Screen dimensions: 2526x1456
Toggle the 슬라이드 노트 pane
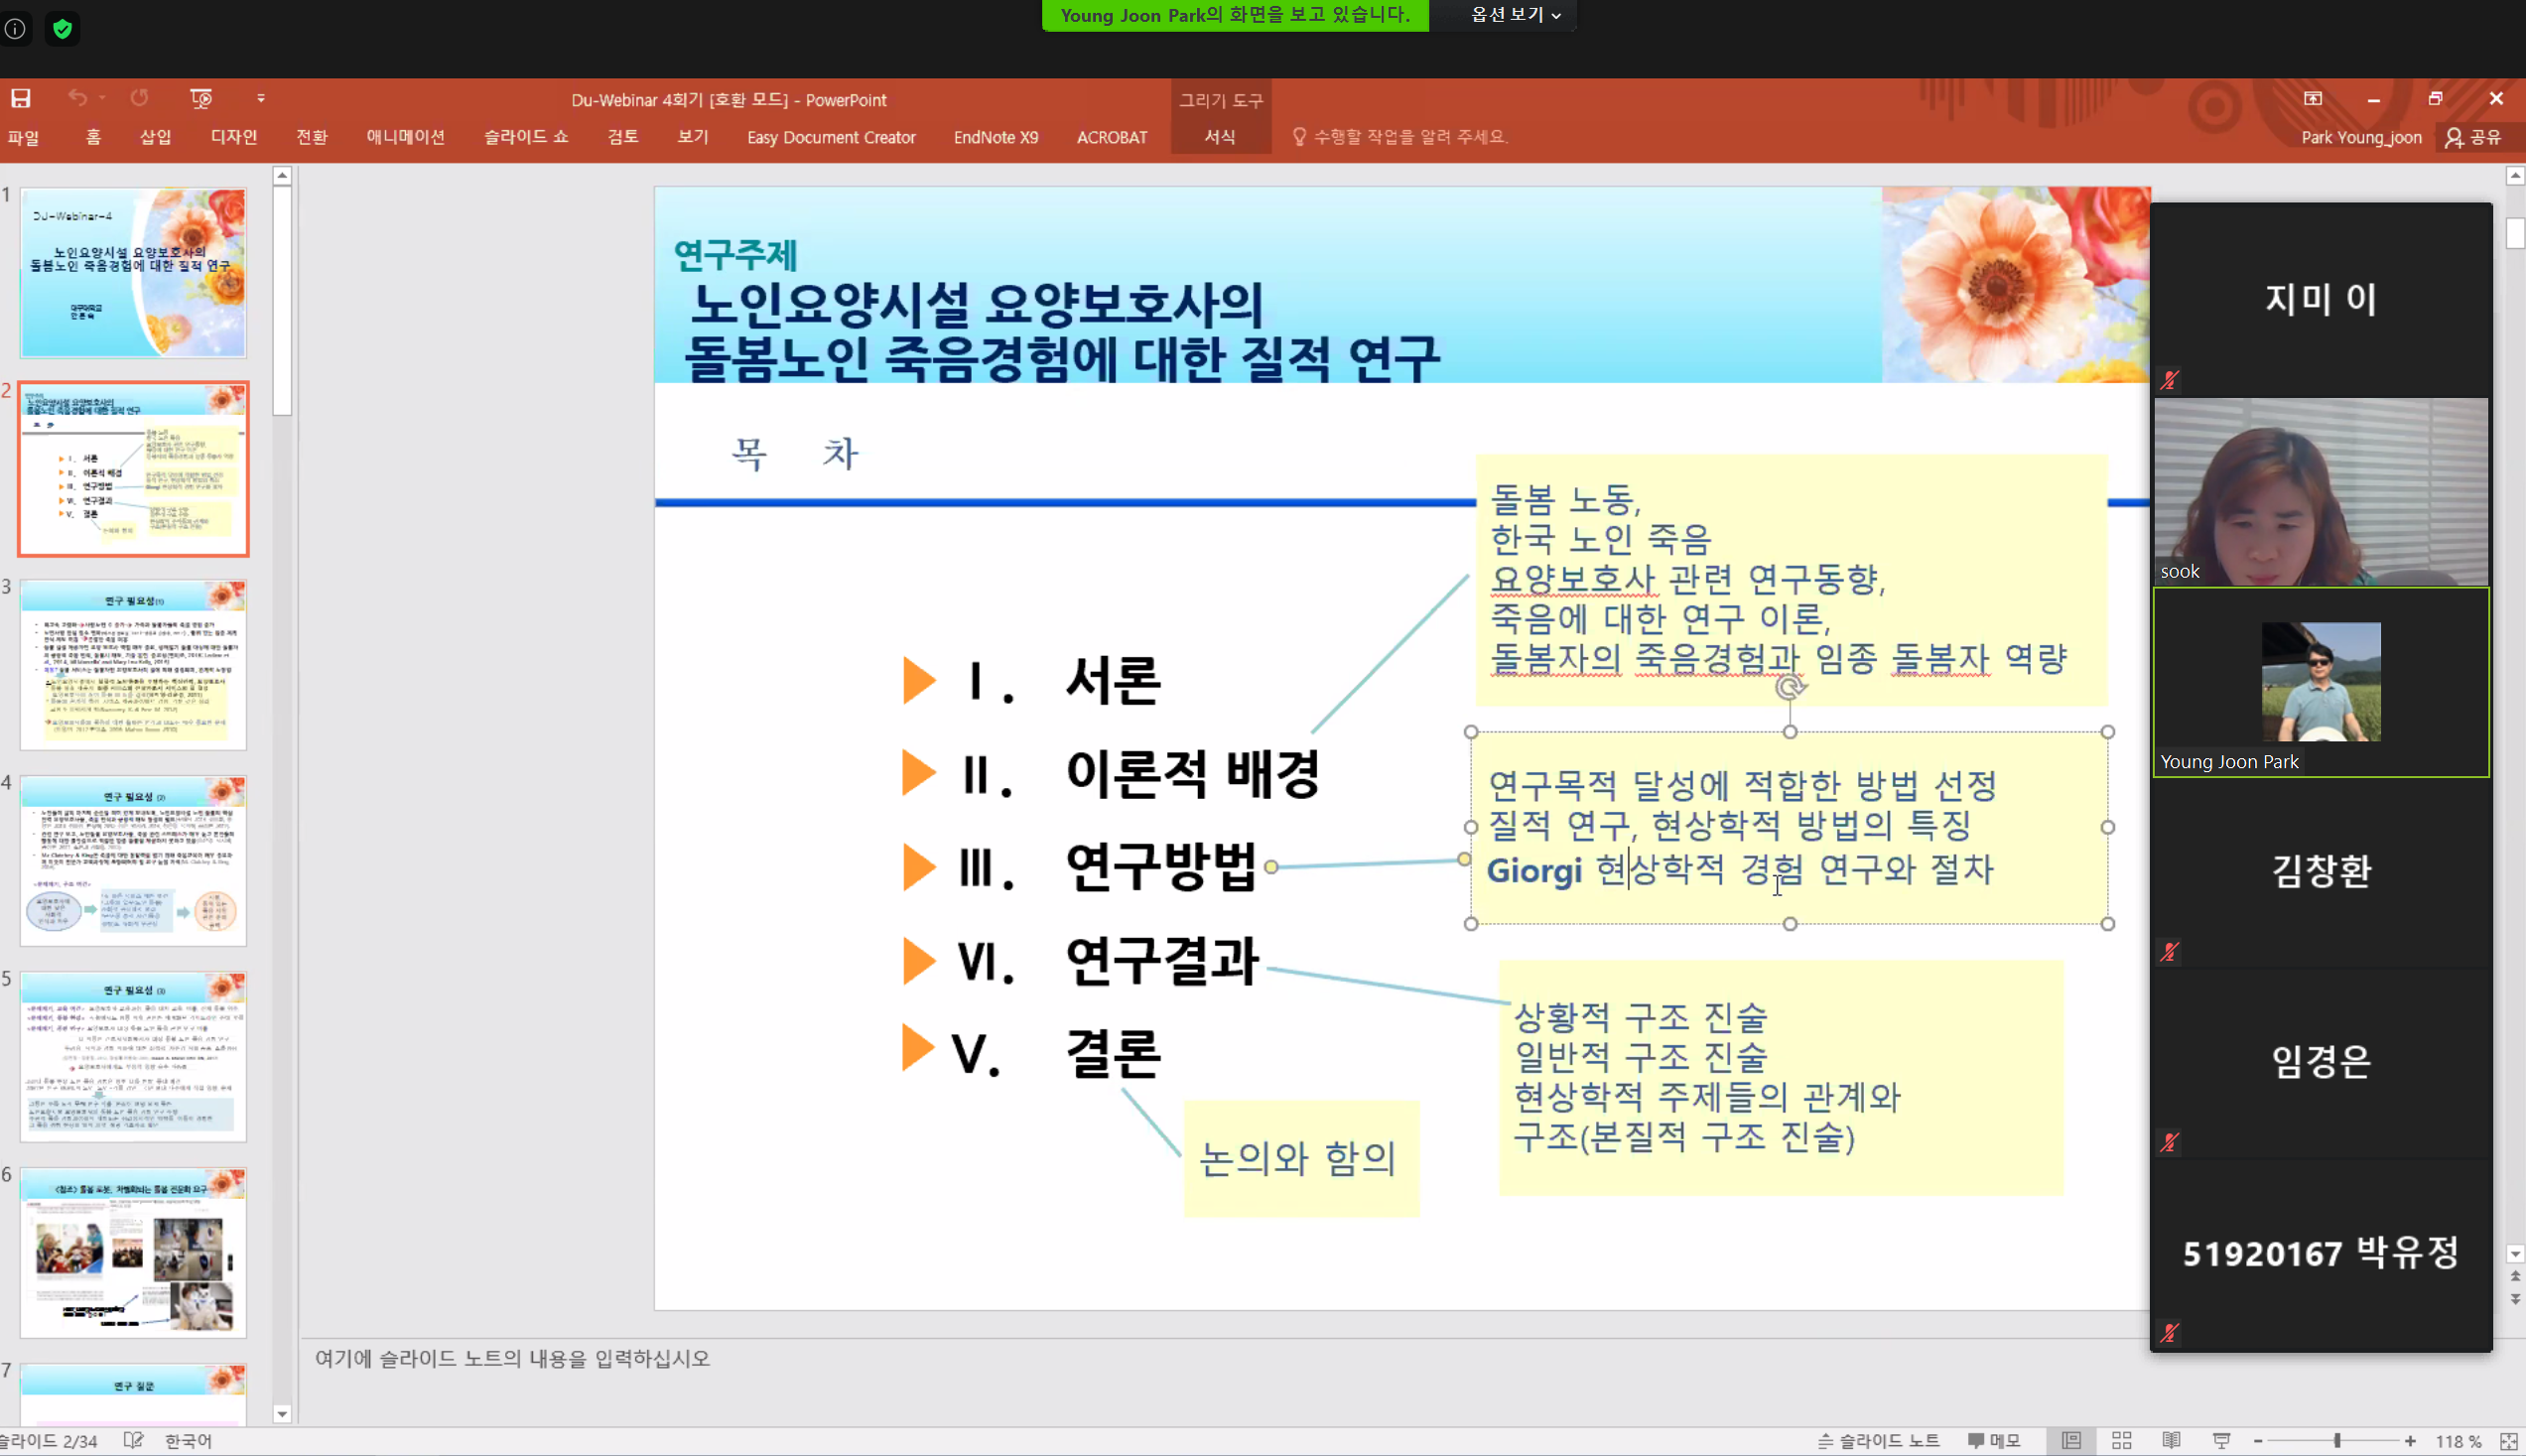(x=1878, y=1440)
